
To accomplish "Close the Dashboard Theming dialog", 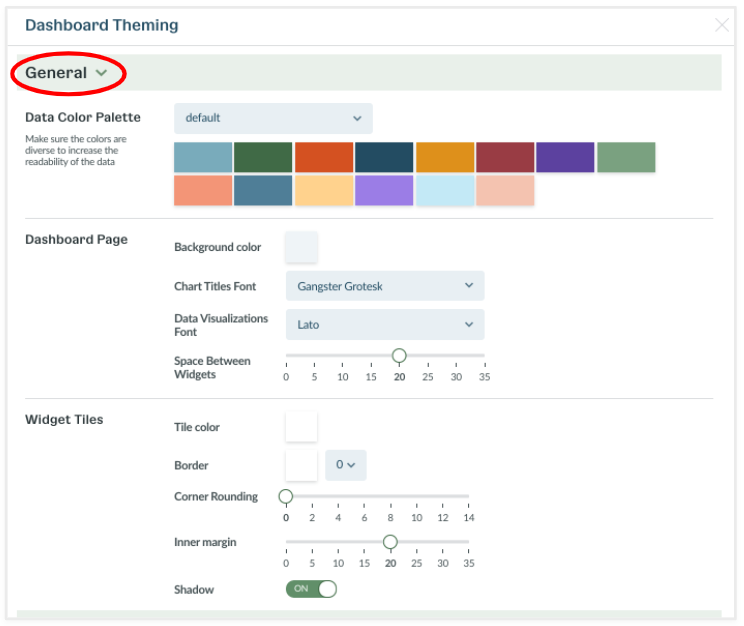I will tap(721, 25).
